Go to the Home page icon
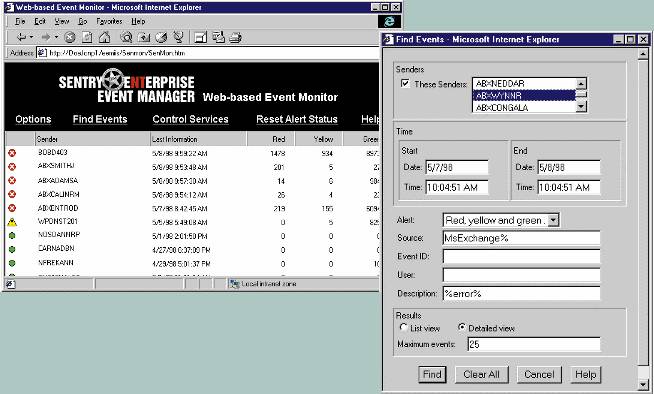654x394 pixels. tap(104, 38)
